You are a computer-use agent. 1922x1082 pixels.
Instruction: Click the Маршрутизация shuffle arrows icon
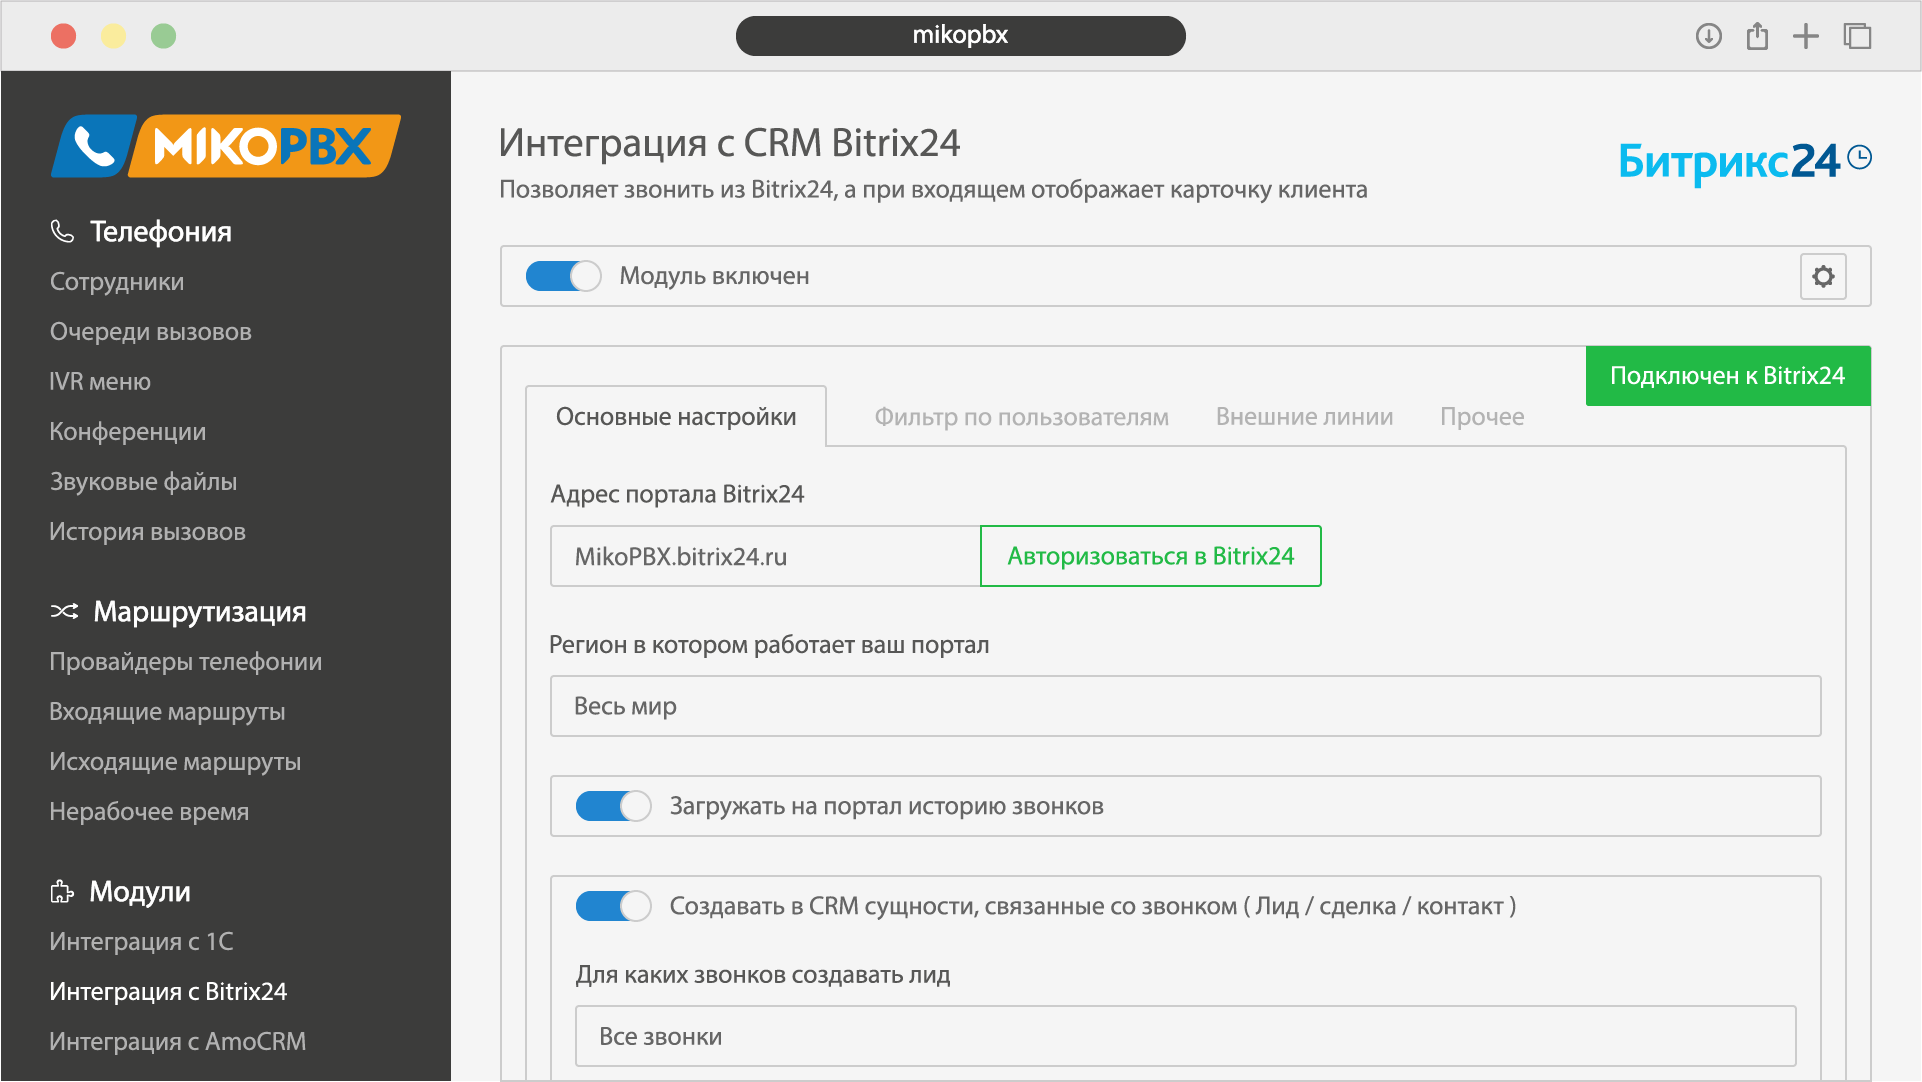pyautogui.click(x=64, y=611)
